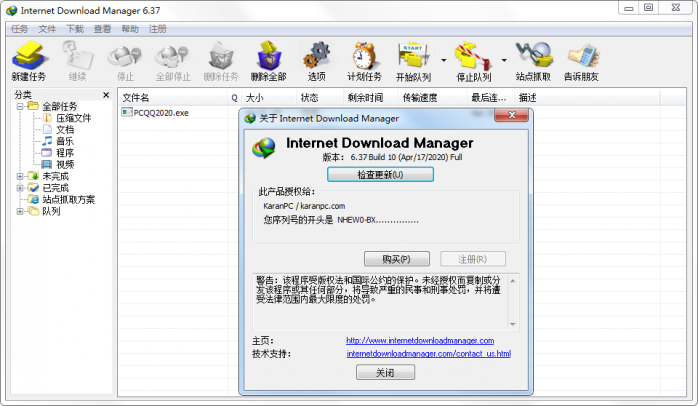Click the 停止队列 stop queue icon

coord(474,61)
